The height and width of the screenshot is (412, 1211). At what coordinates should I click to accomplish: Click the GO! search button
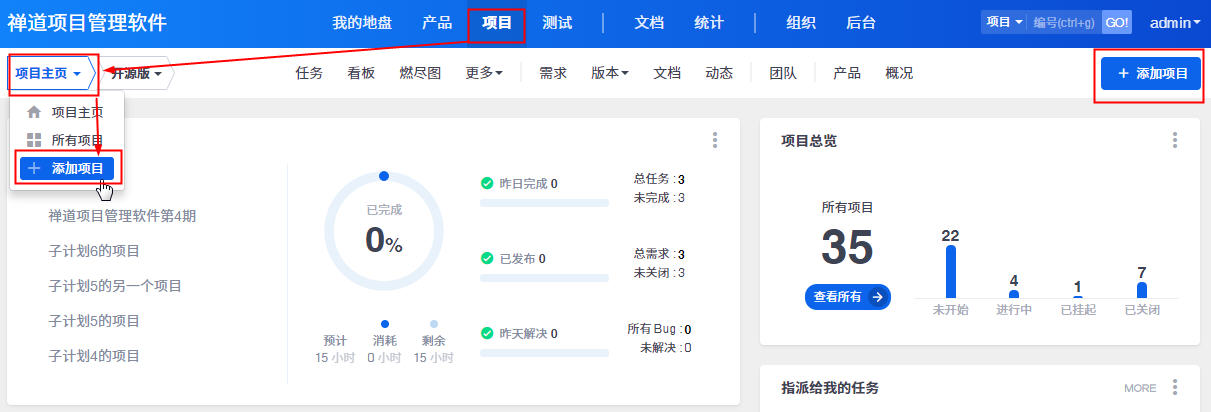pyautogui.click(x=1117, y=22)
